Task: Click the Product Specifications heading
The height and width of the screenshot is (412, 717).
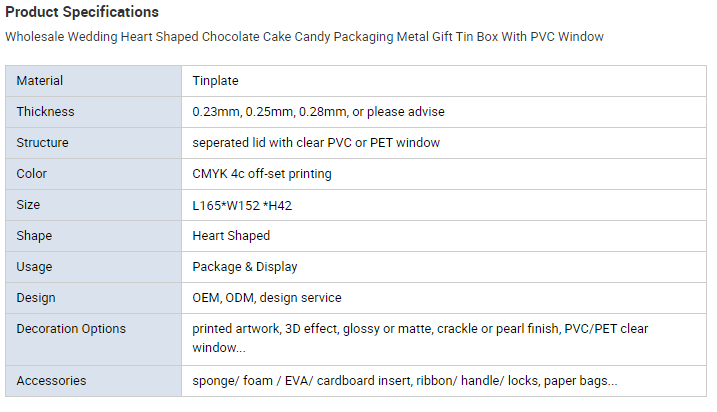Action: 82,12
